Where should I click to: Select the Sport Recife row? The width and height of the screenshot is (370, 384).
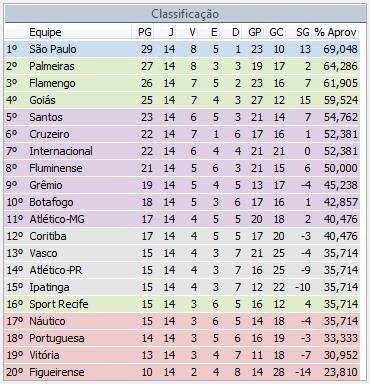(x=182, y=304)
